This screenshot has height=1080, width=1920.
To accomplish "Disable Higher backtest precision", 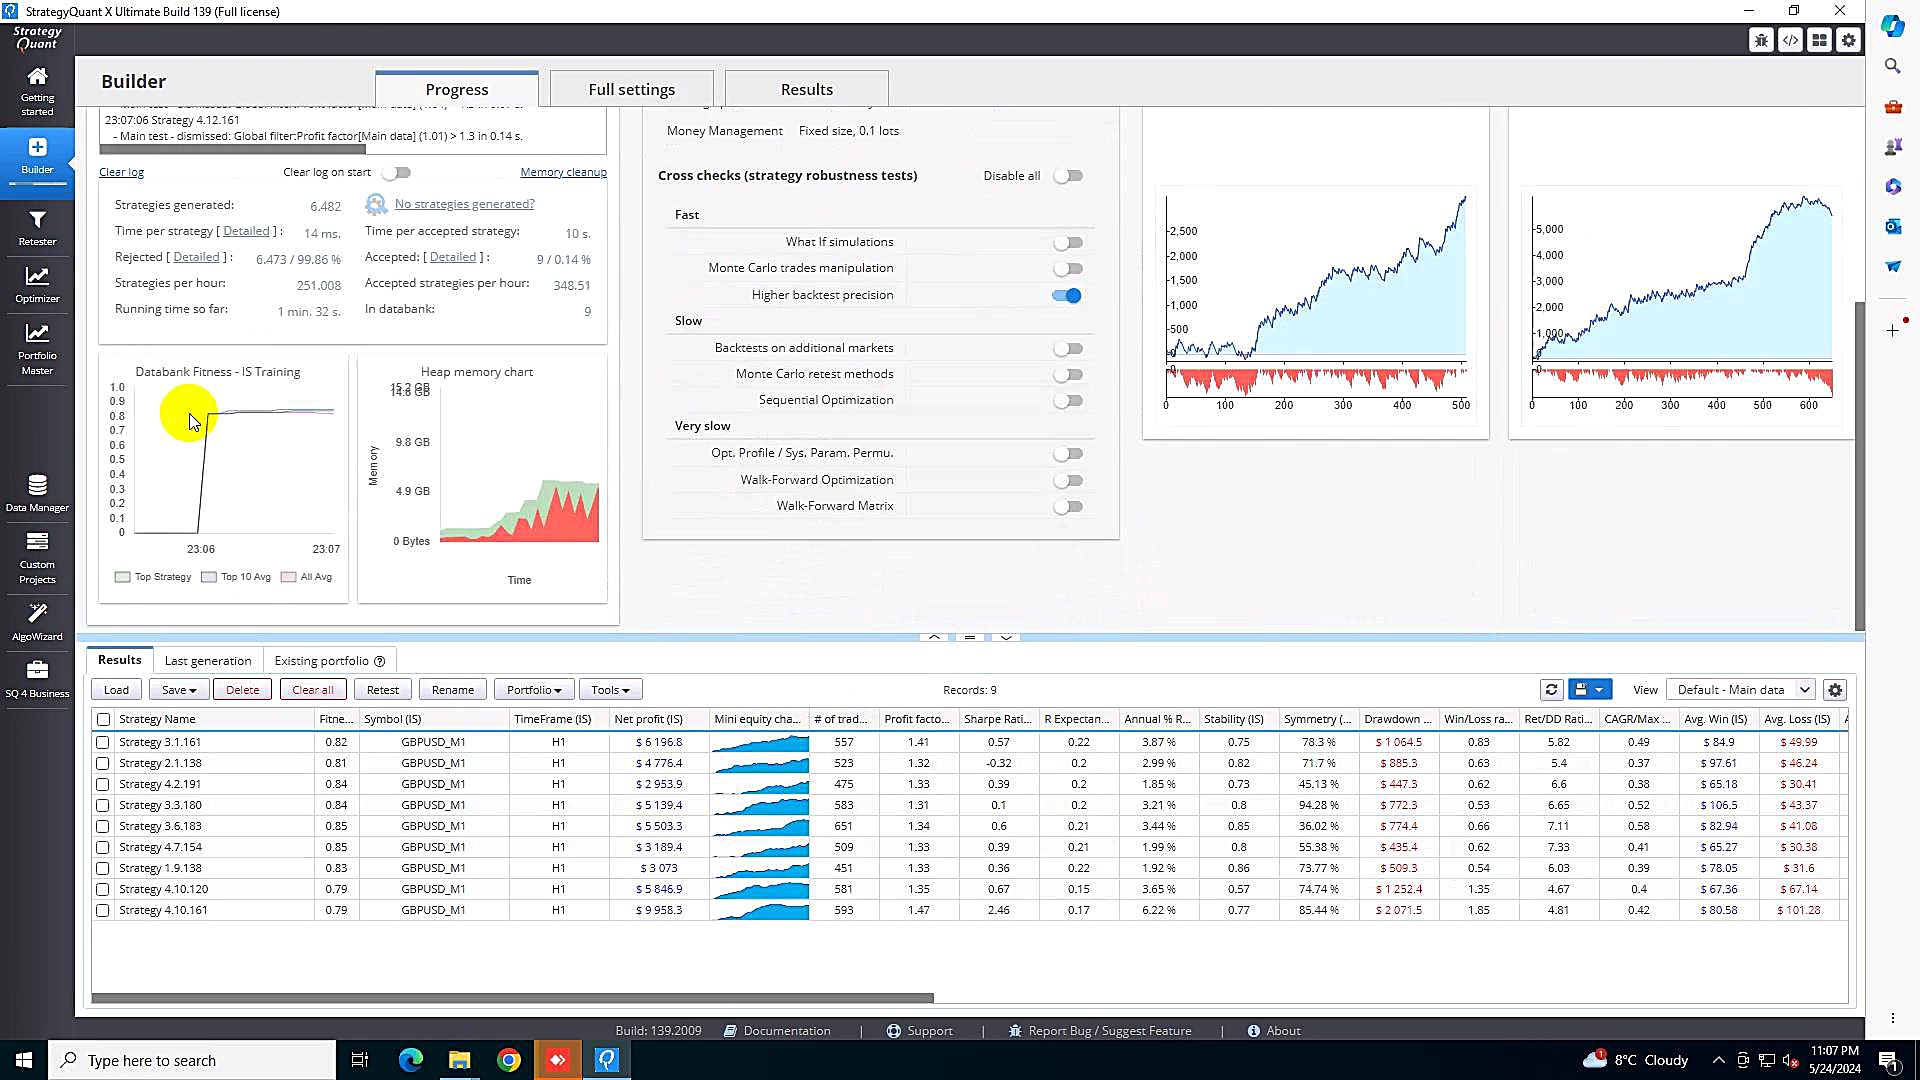I will [x=1067, y=295].
